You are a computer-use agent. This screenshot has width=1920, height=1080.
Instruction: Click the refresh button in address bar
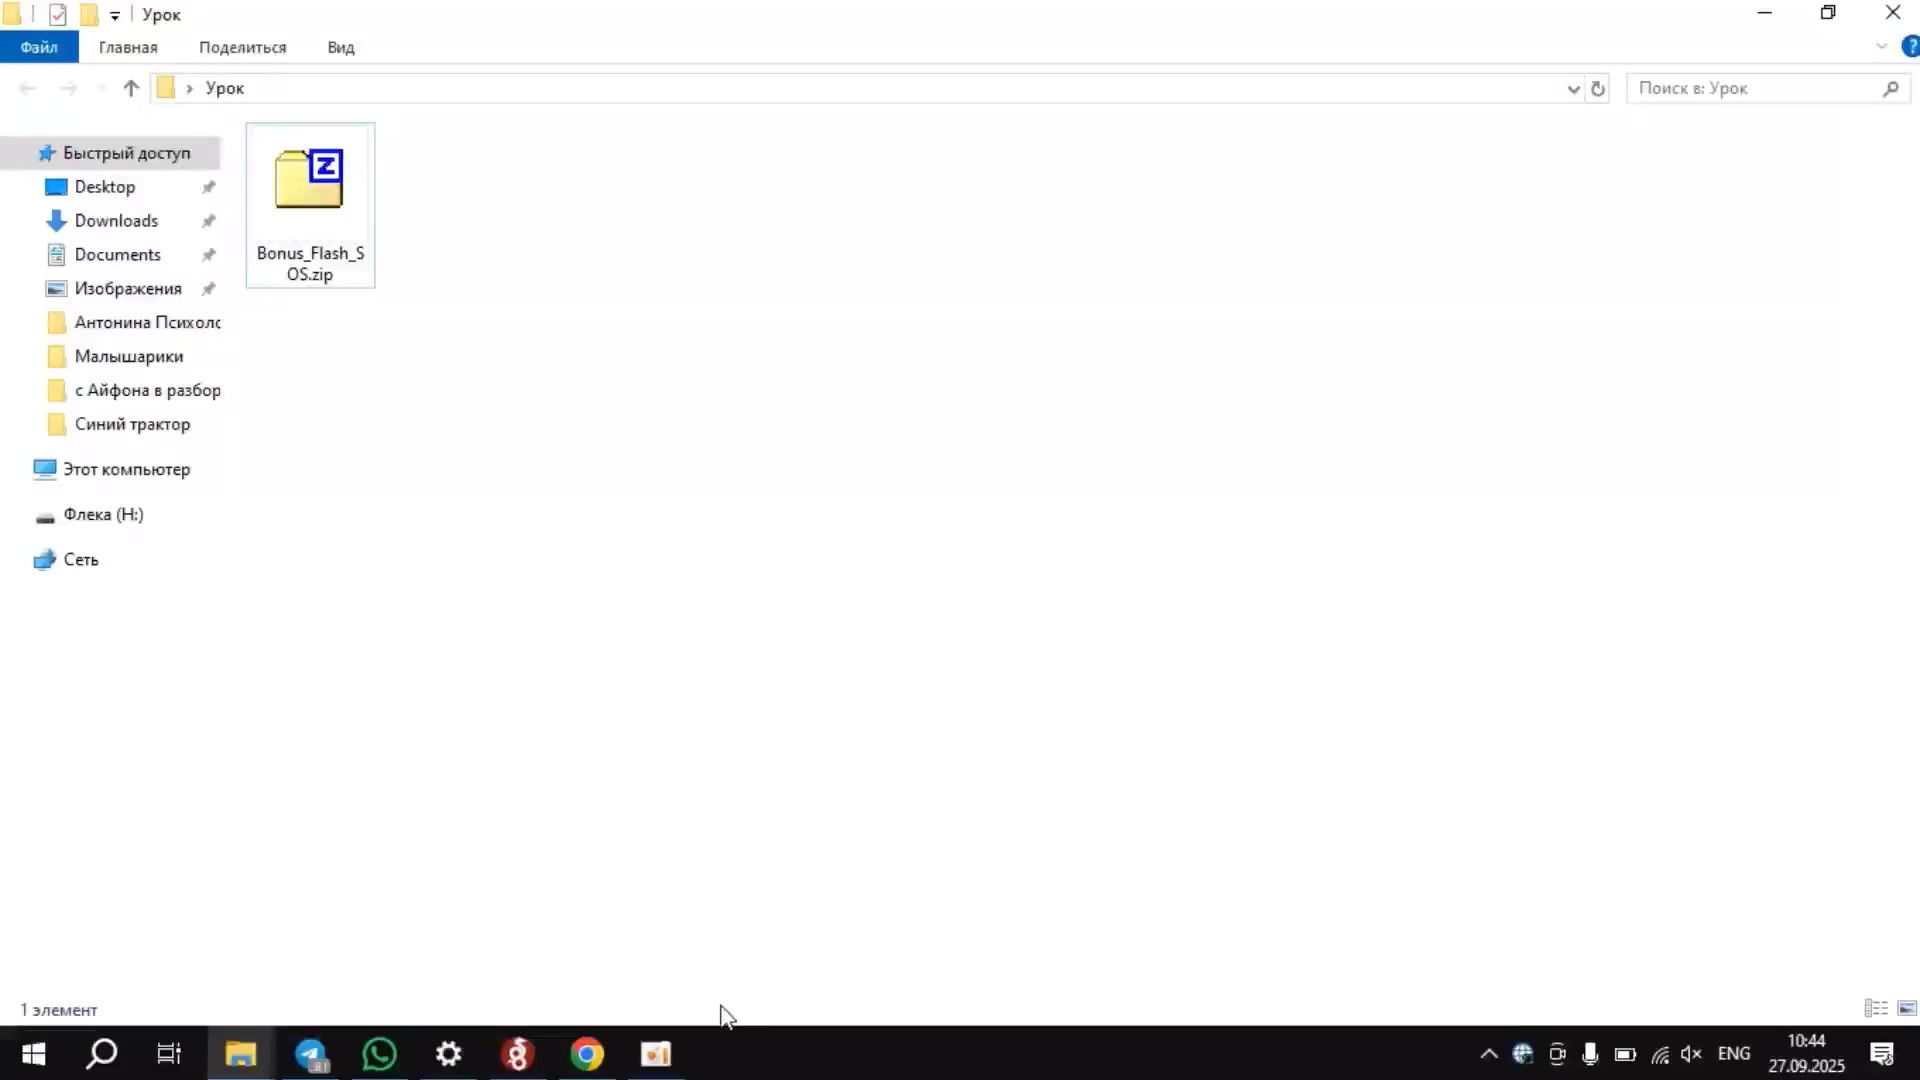tap(1598, 88)
